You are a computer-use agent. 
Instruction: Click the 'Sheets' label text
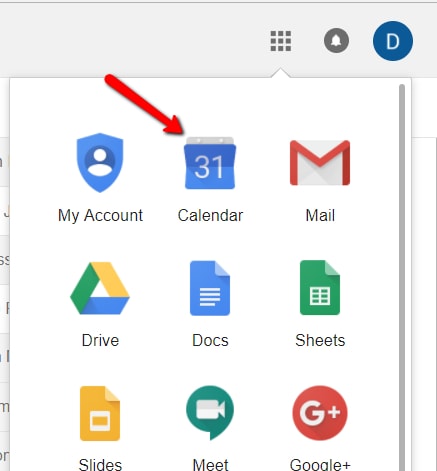pos(320,340)
